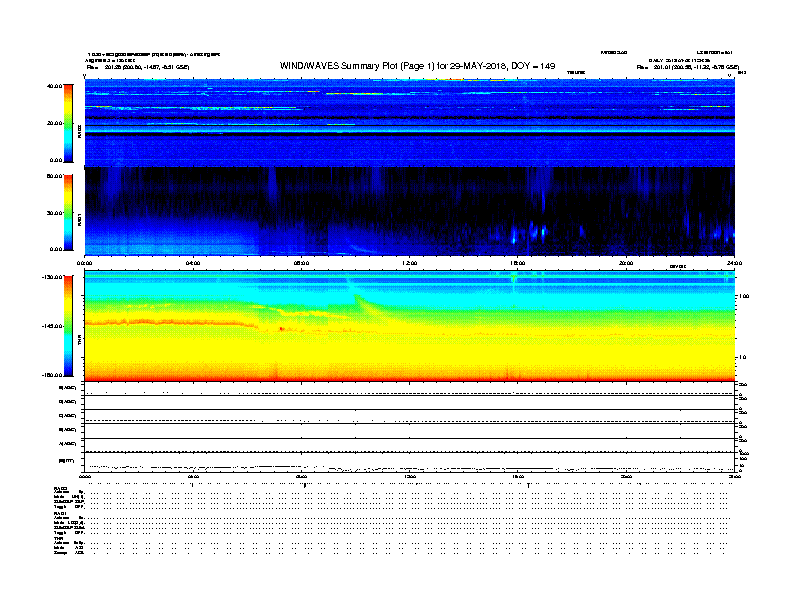Image resolution: width=792 pixels, height=612 pixels.
Task: Click the 10 label on TNR right axis
Action: (x=742, y=358)
